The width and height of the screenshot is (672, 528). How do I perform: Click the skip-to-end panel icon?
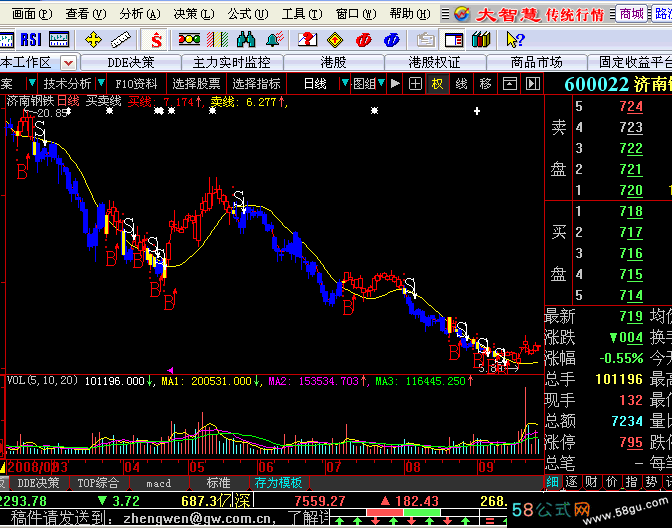coord(533,83)
